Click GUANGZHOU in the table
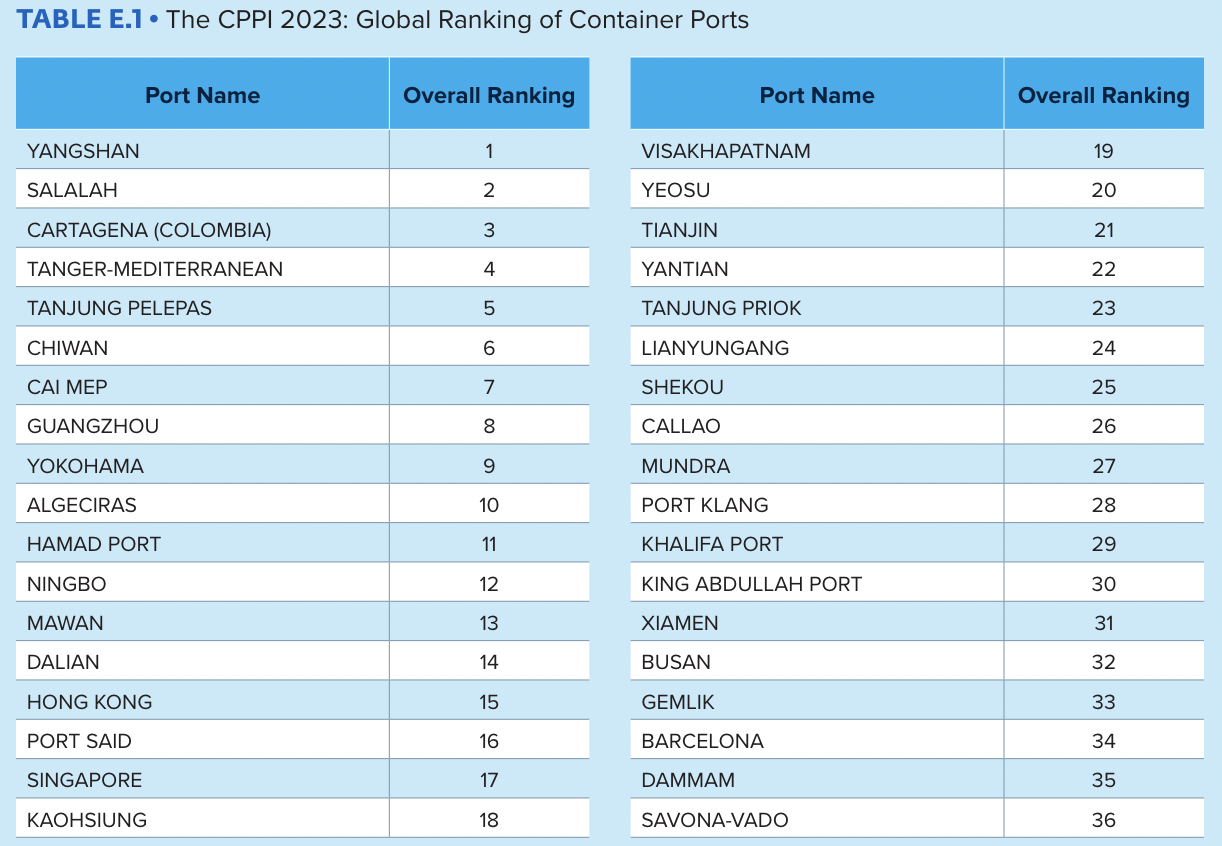The height and width of the screenshot is (846, 1222). (x=93, y=426)
